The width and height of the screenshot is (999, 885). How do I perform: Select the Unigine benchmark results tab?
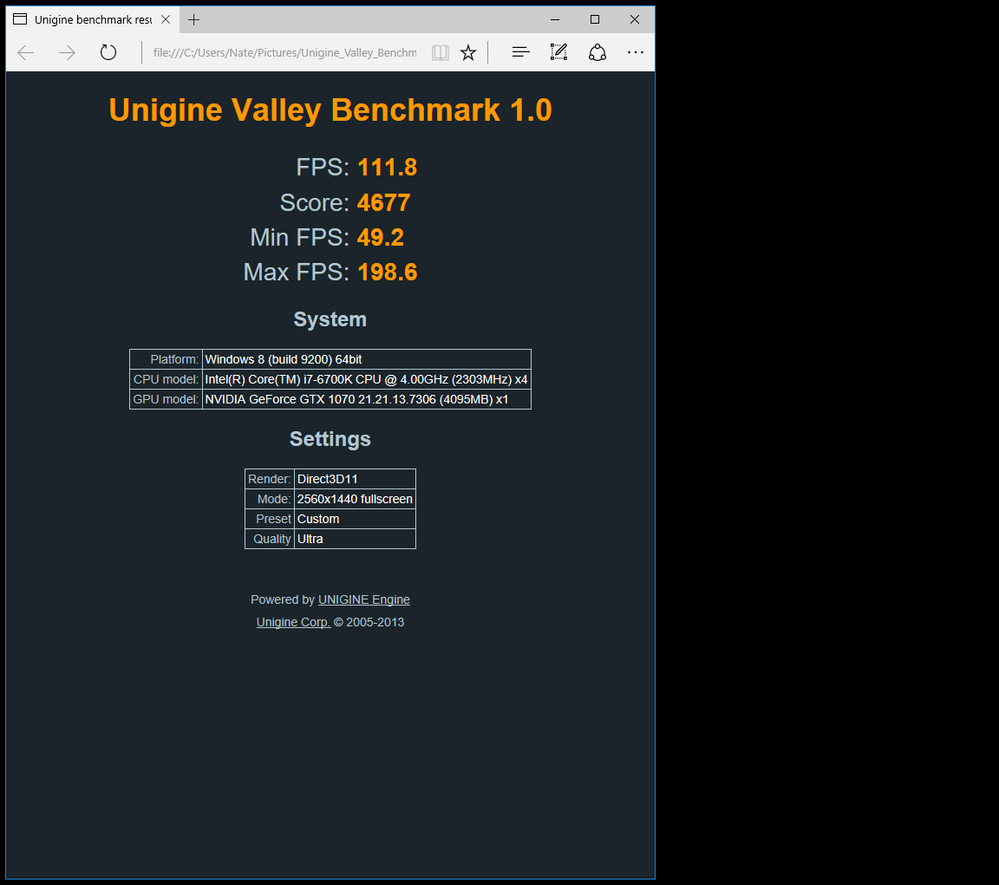(x=93, y=20)
